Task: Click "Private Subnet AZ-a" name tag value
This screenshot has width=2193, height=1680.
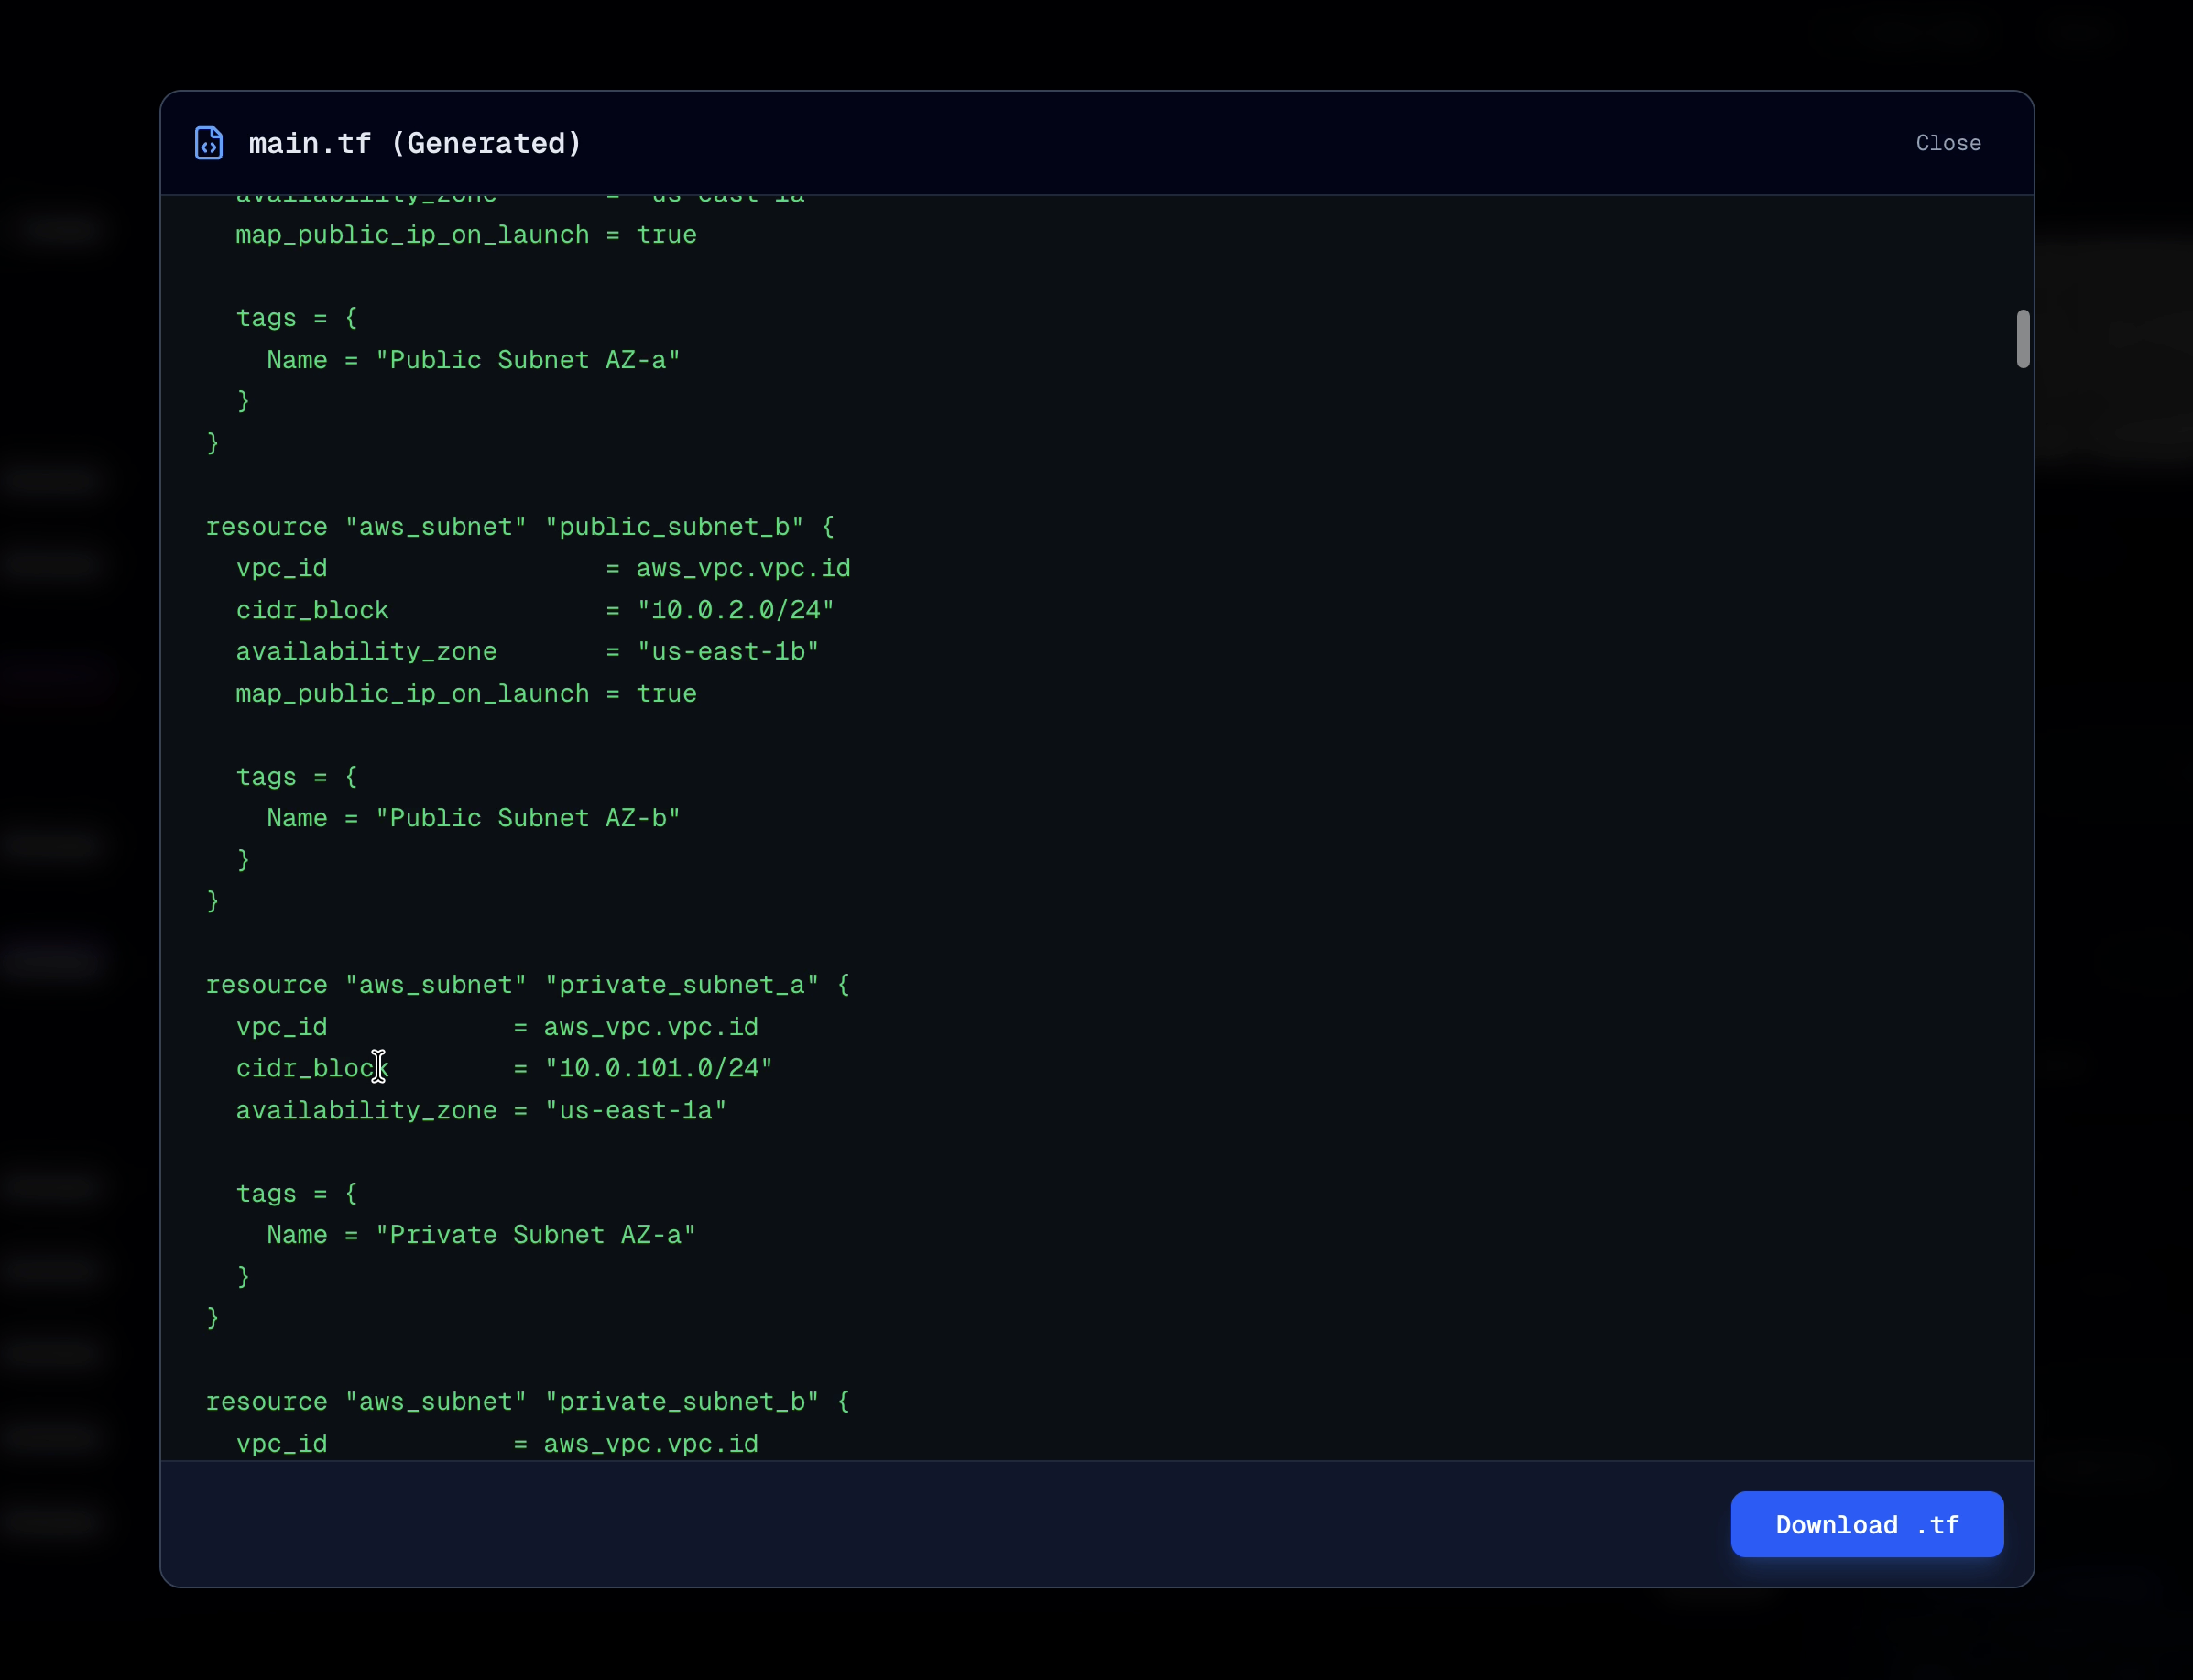Action: [535, 1235]
